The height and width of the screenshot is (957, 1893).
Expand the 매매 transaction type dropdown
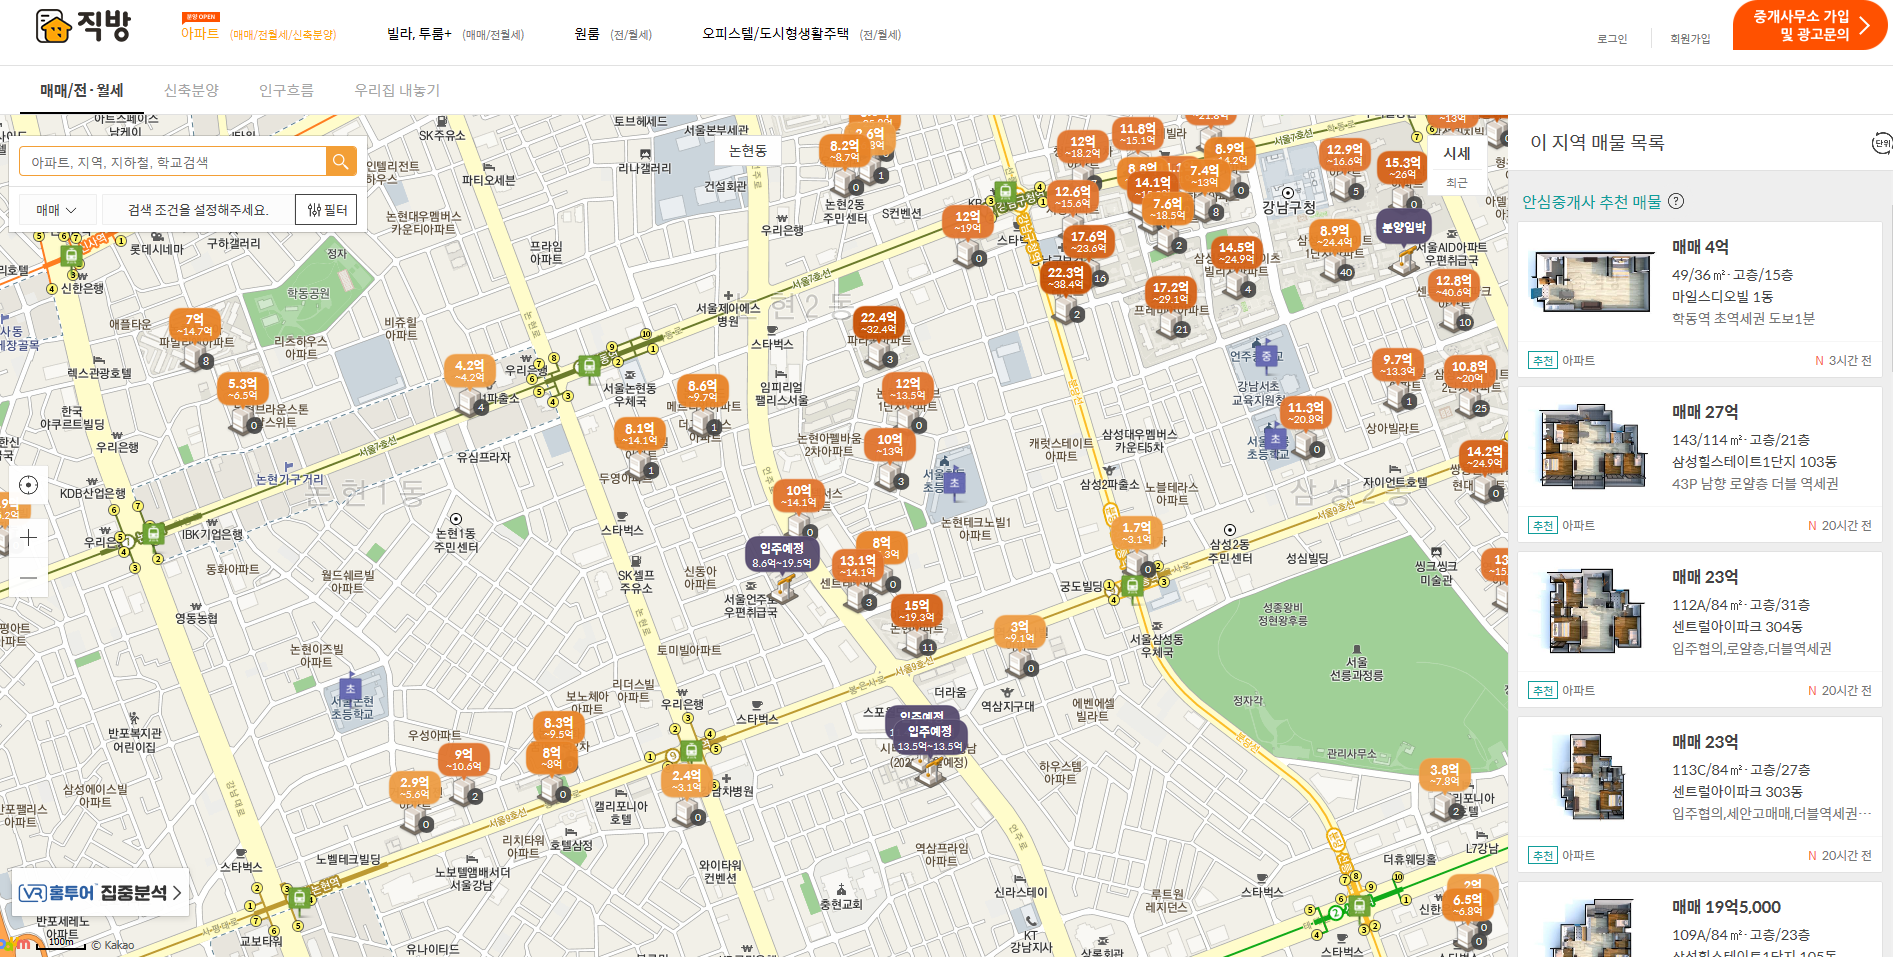[57, 210]
